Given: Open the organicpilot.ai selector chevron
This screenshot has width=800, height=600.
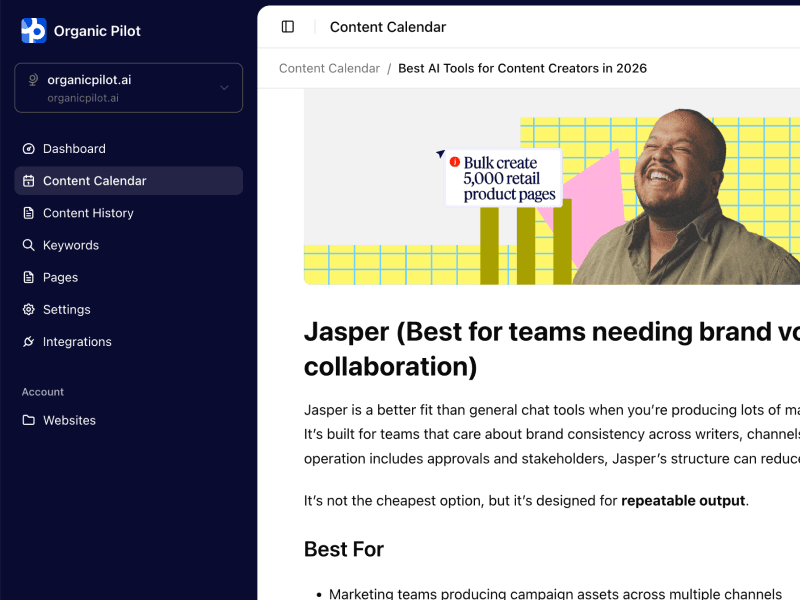Looking at the screenshot, I should click(x=227, y=88).
